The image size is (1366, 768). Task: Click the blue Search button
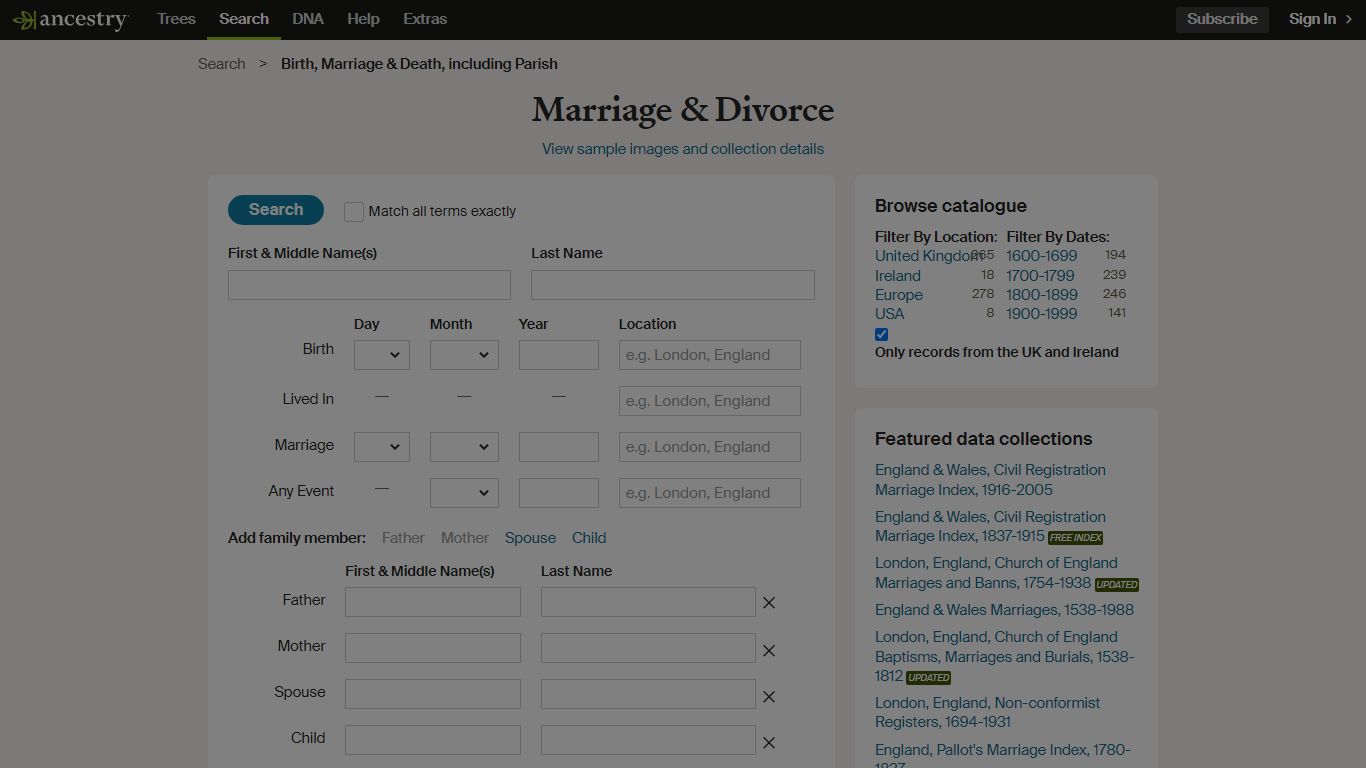coord(276,210)
